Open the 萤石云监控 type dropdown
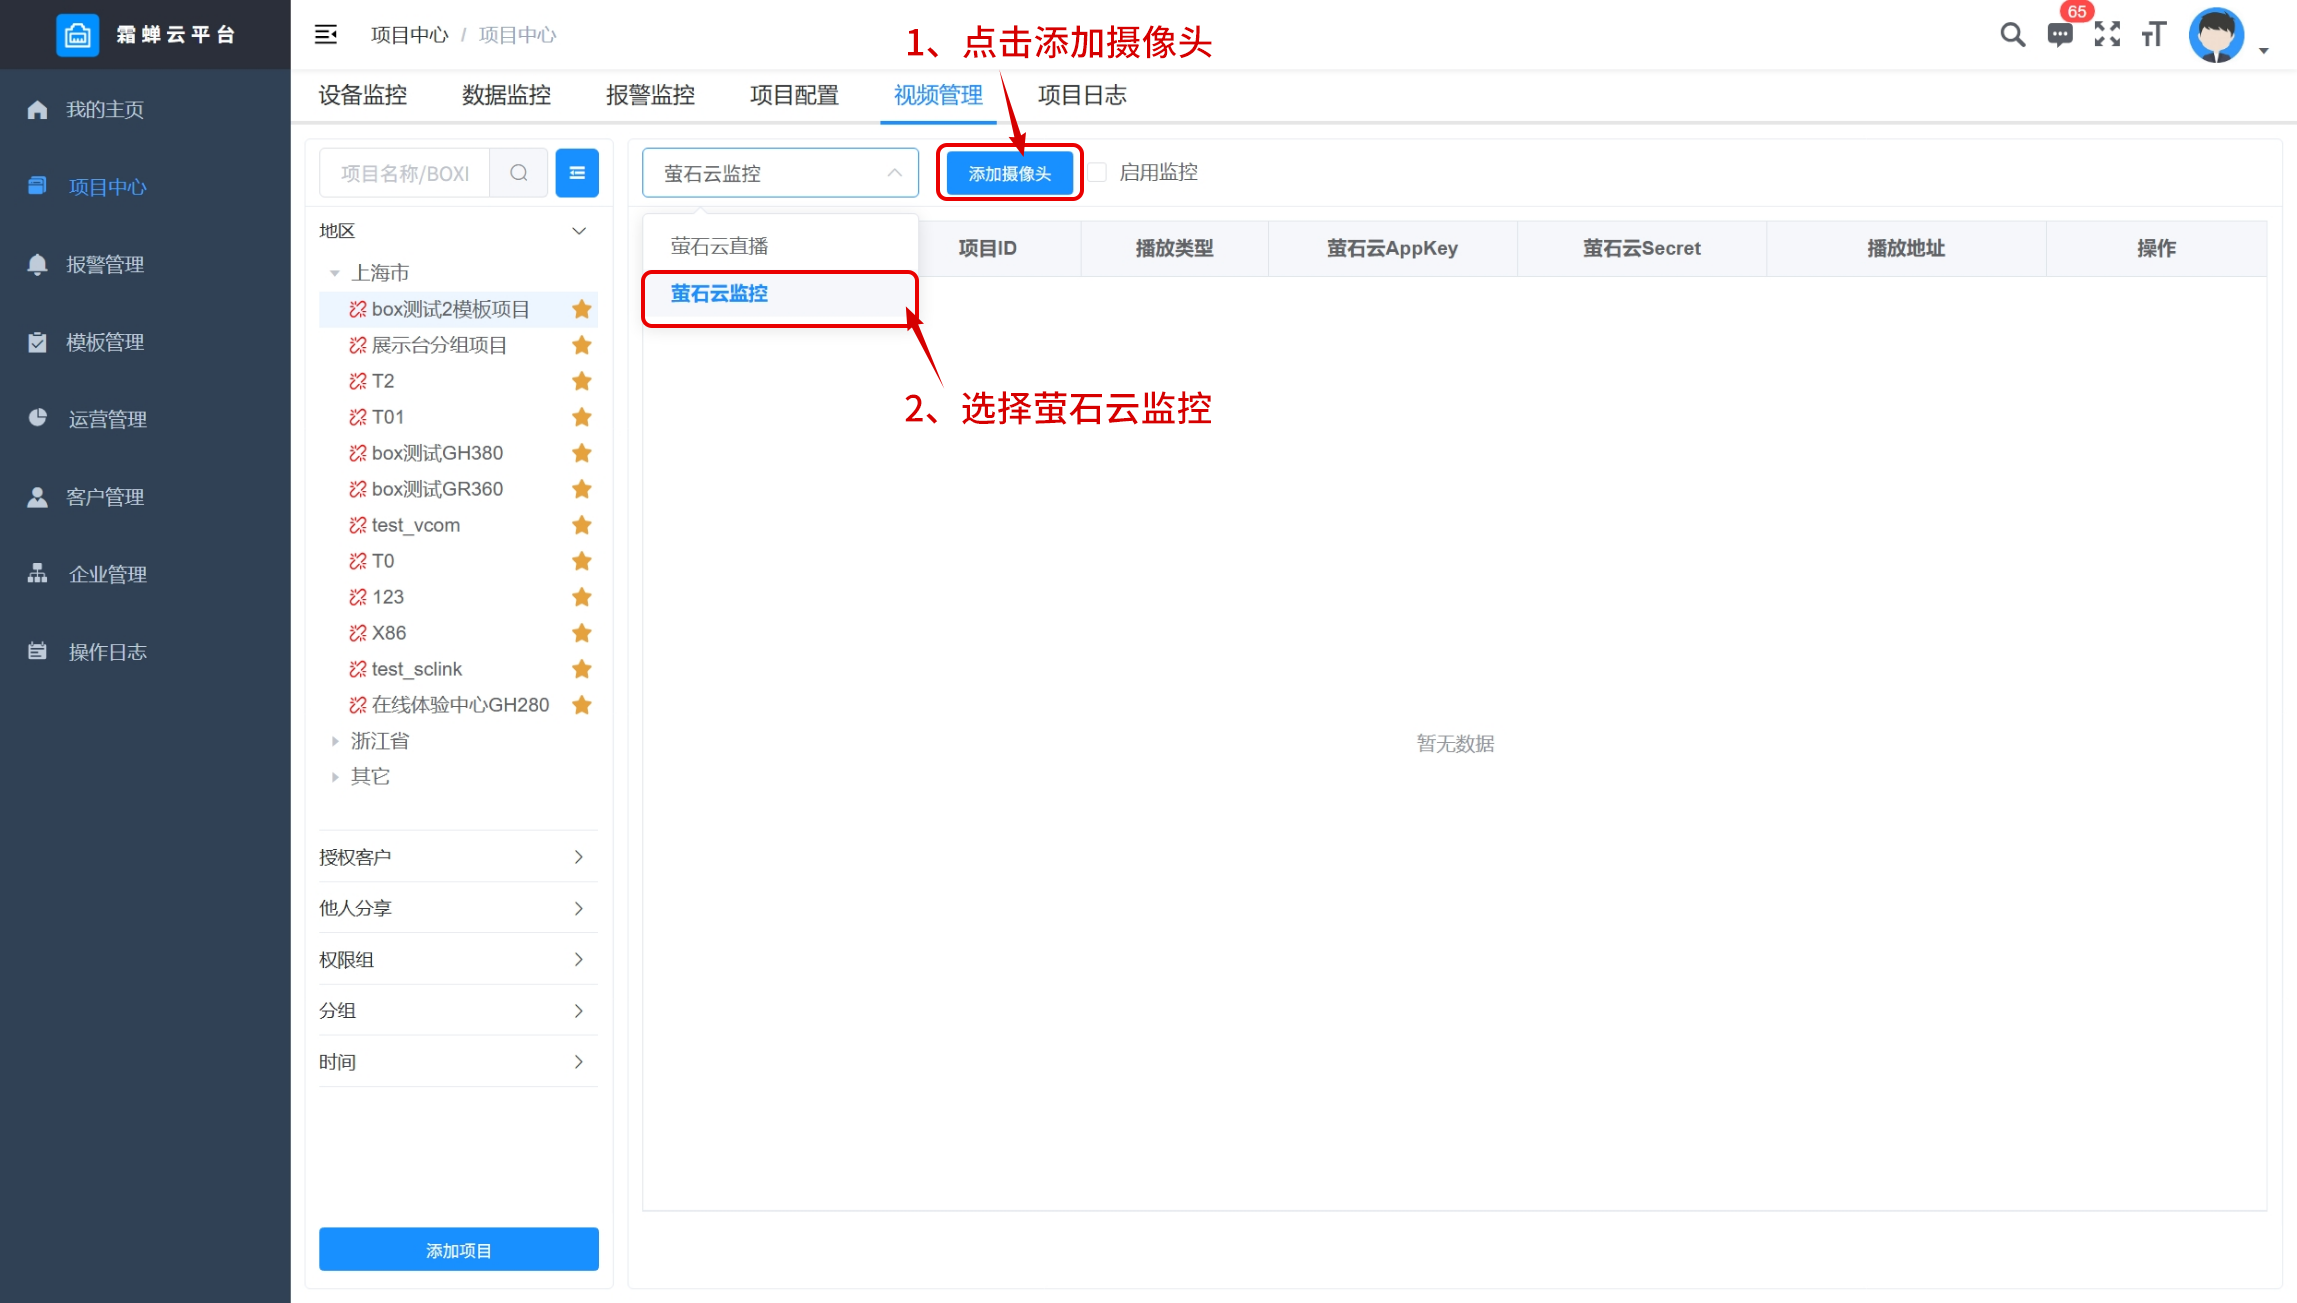This screenshot has width=2297, height=1303. (780, 173)
